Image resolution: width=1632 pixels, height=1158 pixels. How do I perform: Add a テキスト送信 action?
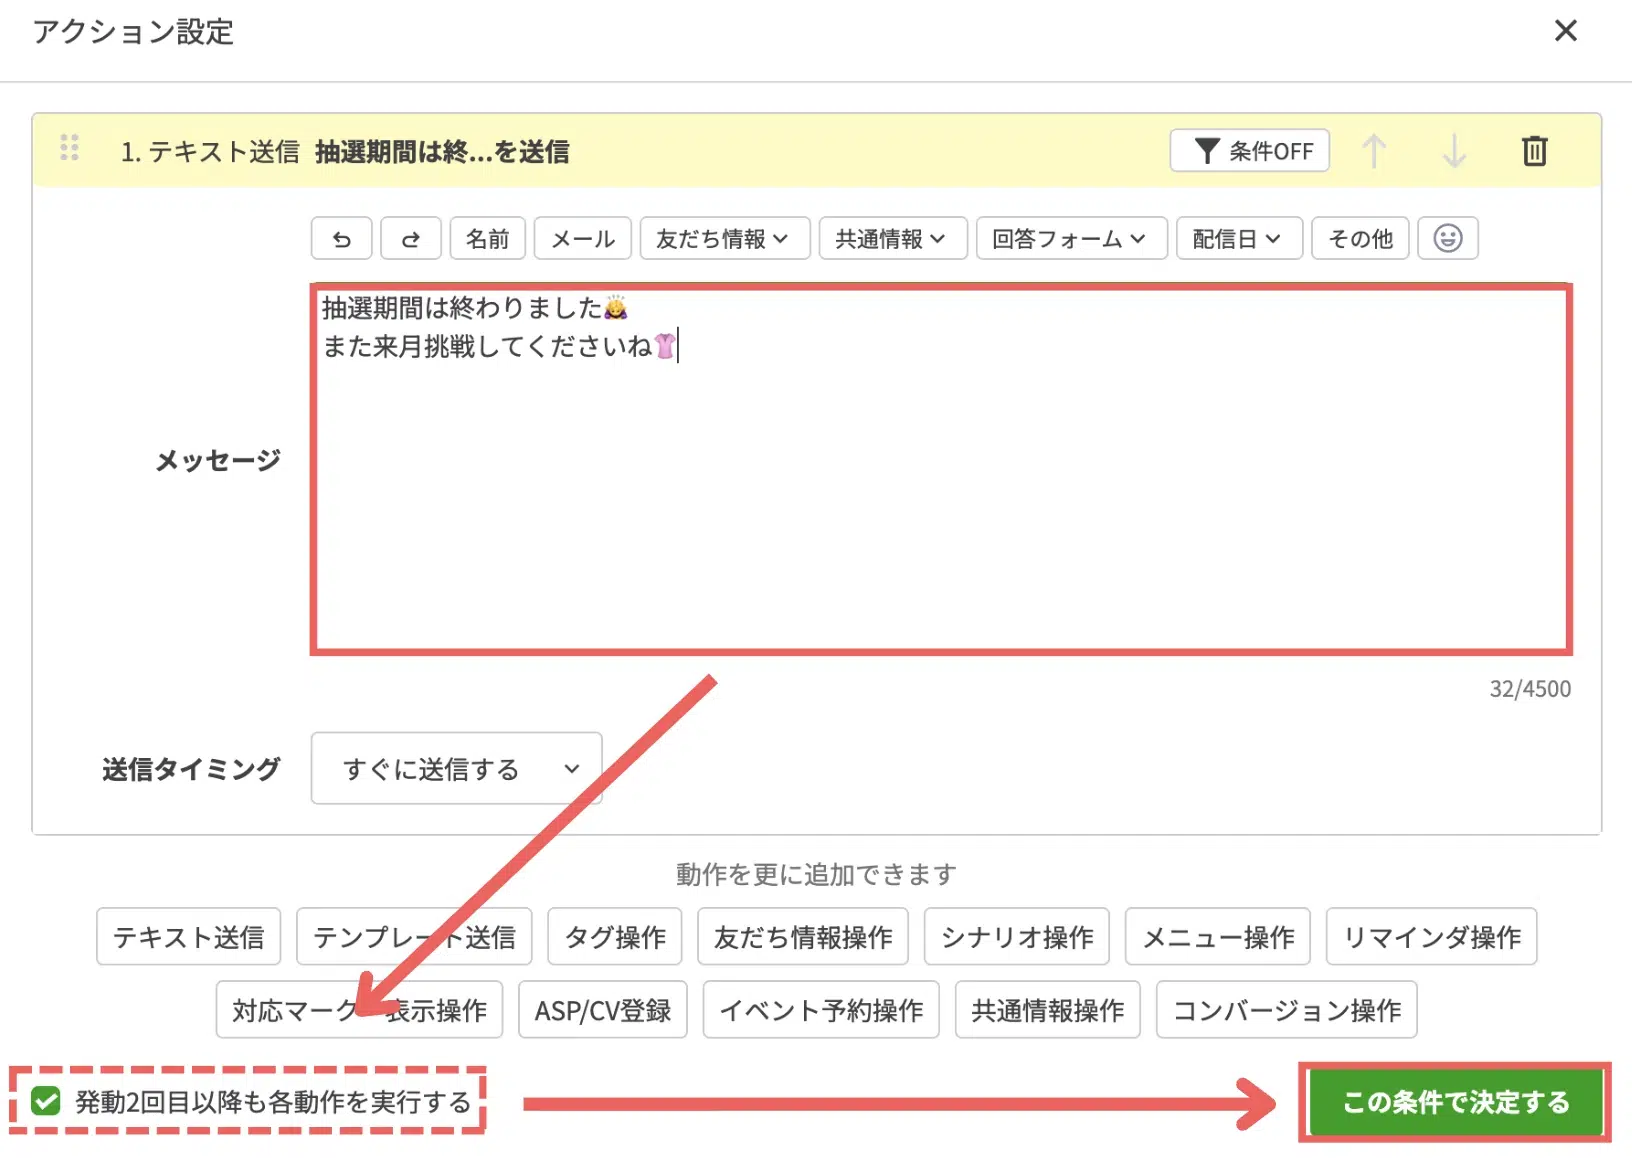[x=189, y=937]
